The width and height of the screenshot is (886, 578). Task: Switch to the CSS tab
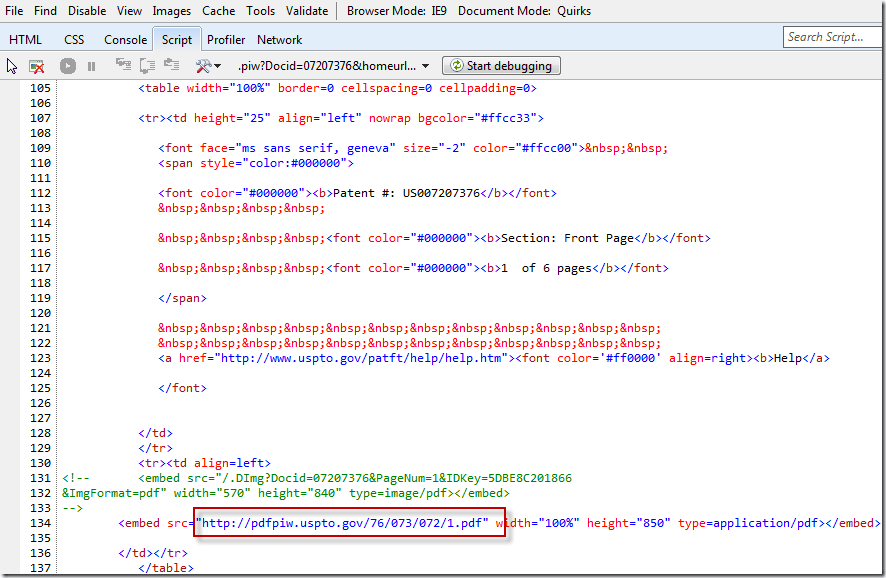tap(74, 40)
